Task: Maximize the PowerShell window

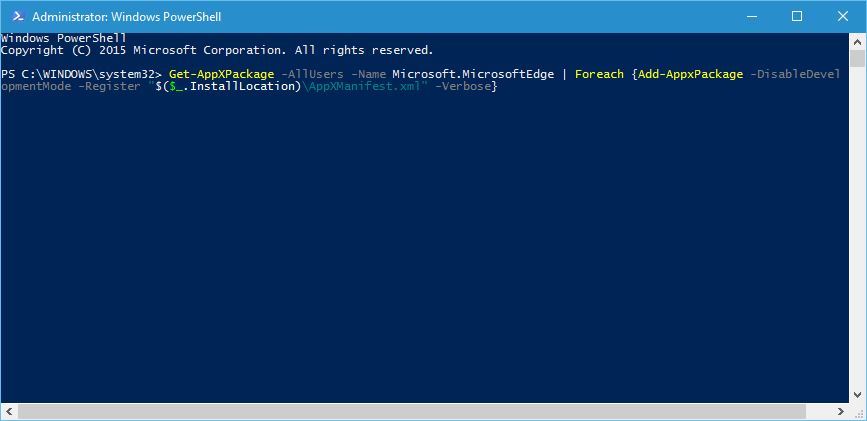Action: point(797,17)
